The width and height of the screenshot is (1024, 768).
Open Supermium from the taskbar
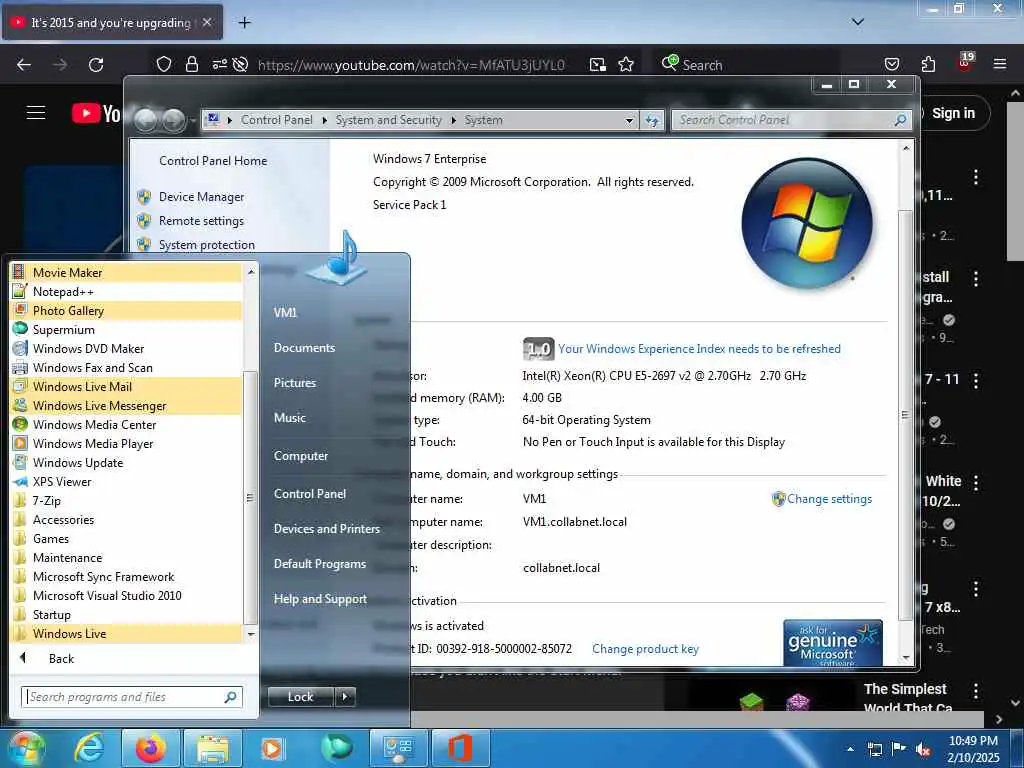[x=336, y=748]
